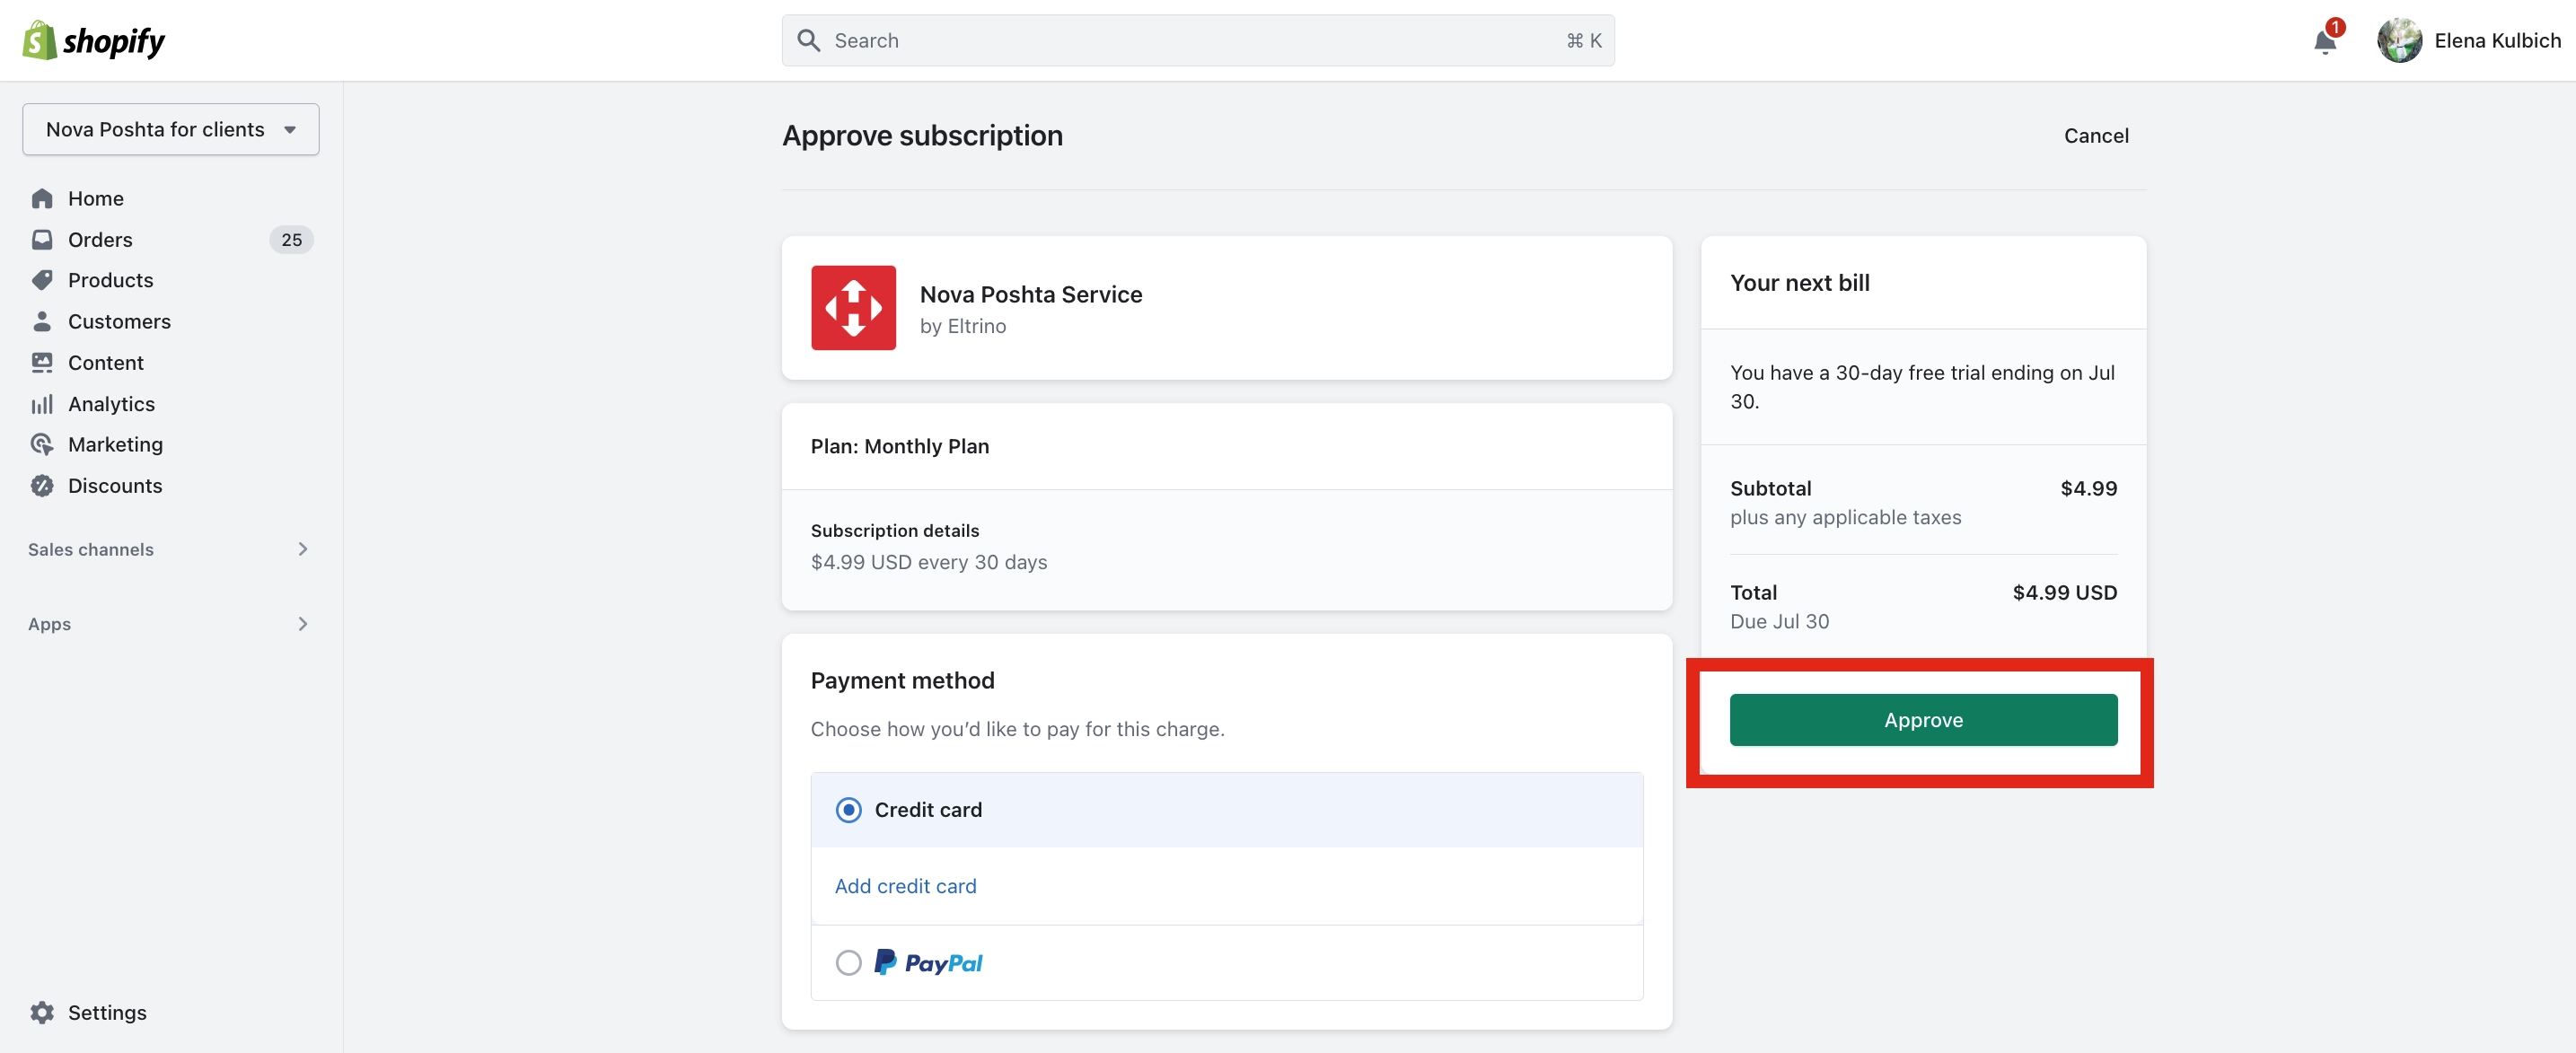Cancel the subscription approval
Image resolution: width=2576 pixels, height=1053 pixels.
click(2096, 136)
